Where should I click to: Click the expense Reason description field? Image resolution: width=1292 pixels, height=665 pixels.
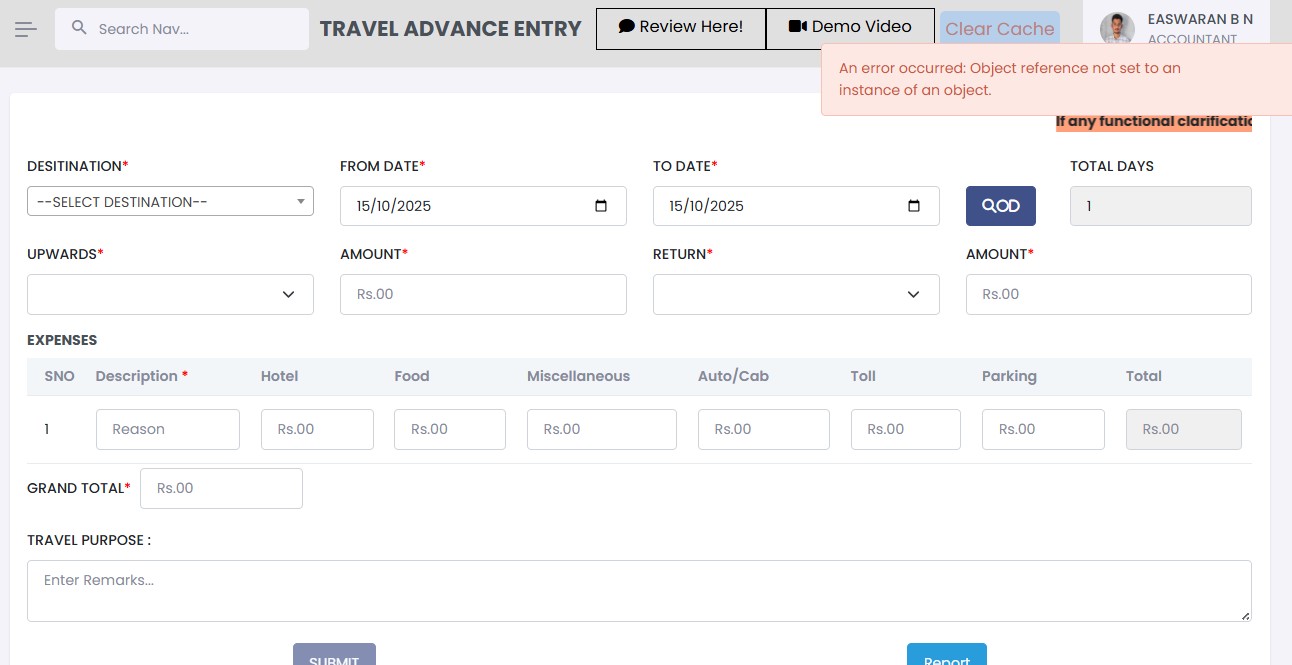point(168,429)
